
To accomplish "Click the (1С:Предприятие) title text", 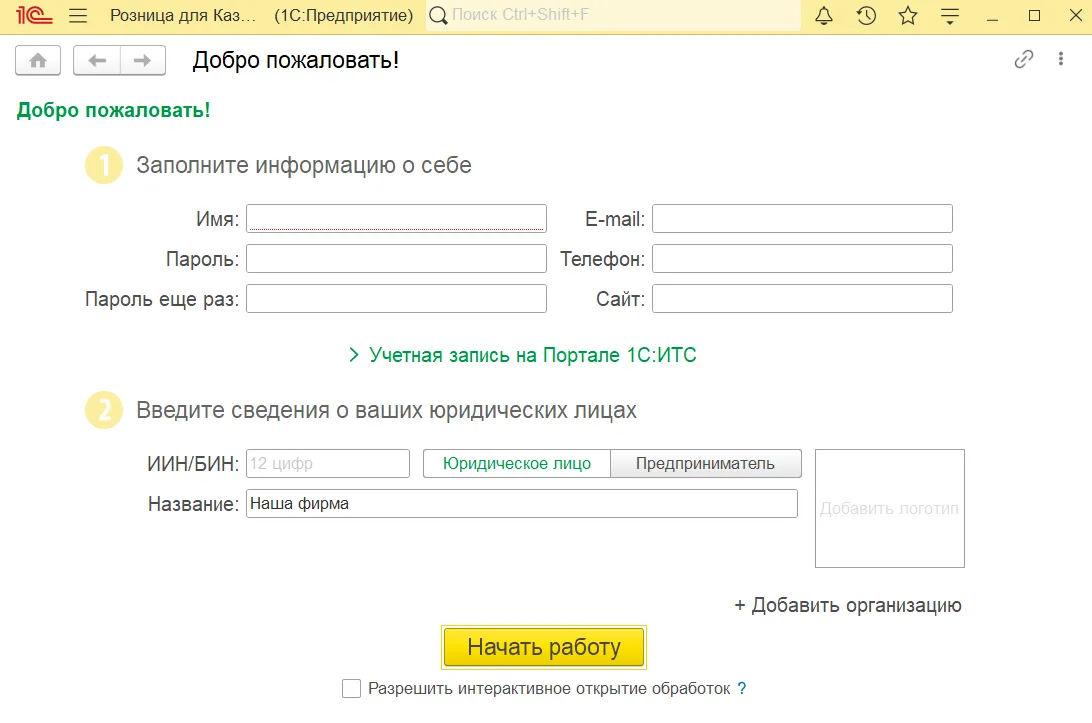I will 344,15.
